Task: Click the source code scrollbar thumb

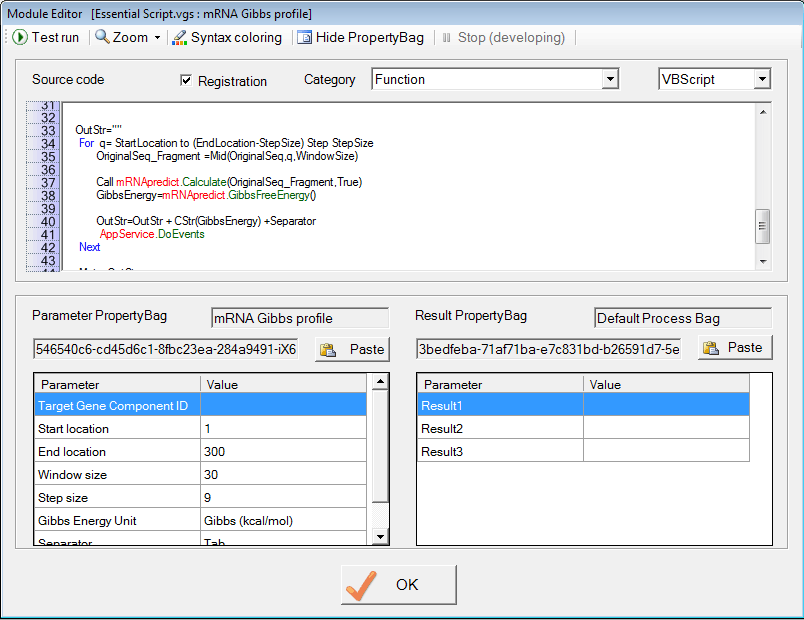Action: click(762, 226)
